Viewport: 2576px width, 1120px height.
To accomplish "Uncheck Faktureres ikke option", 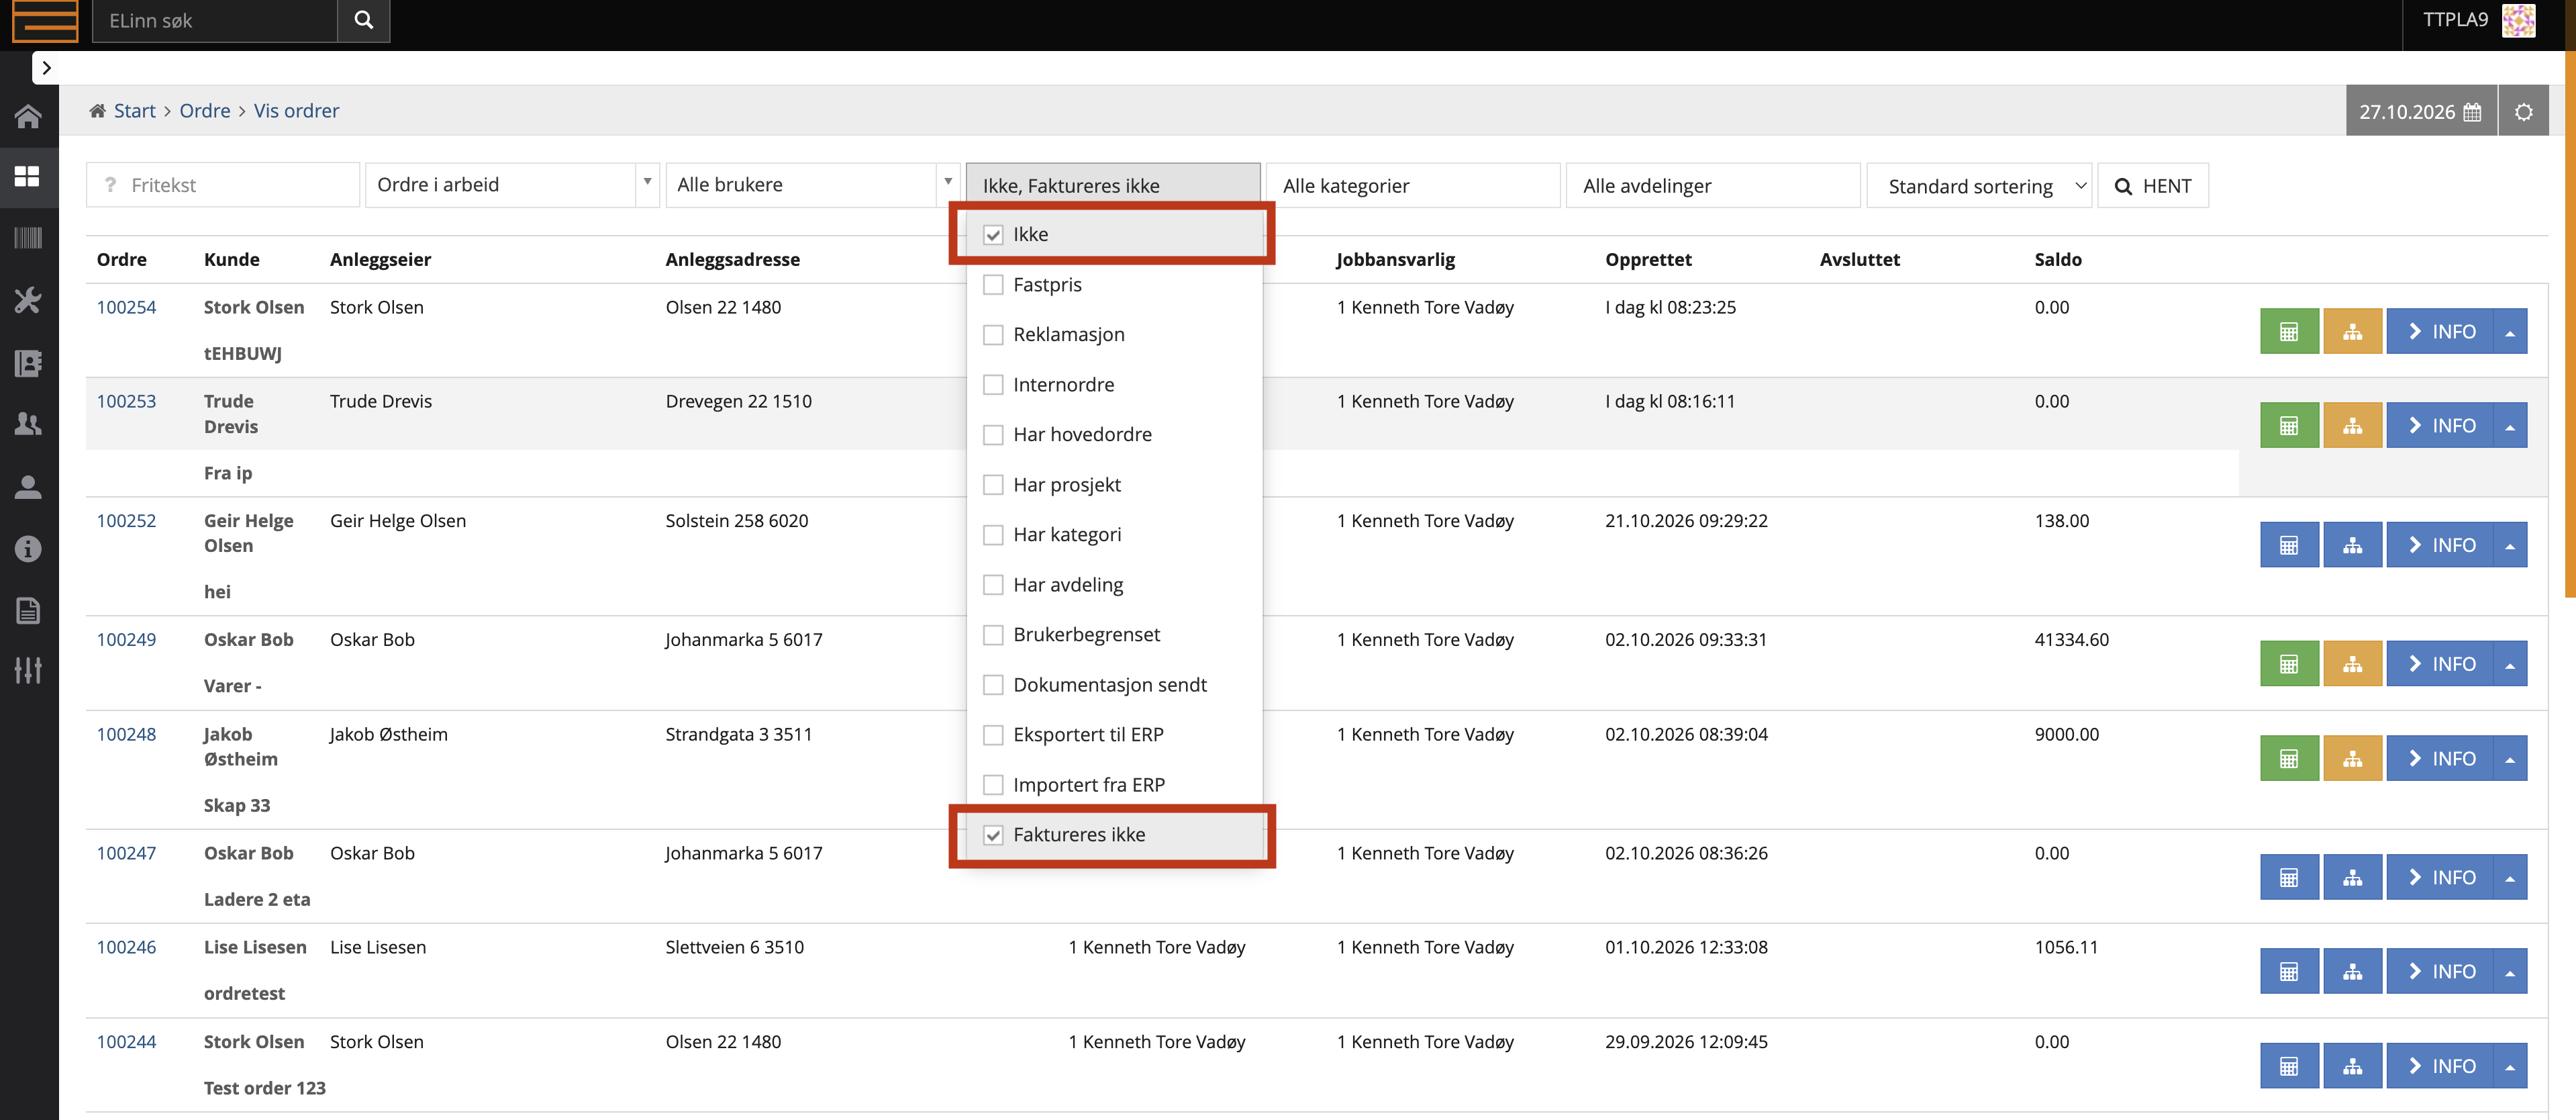I will (993, 835).
